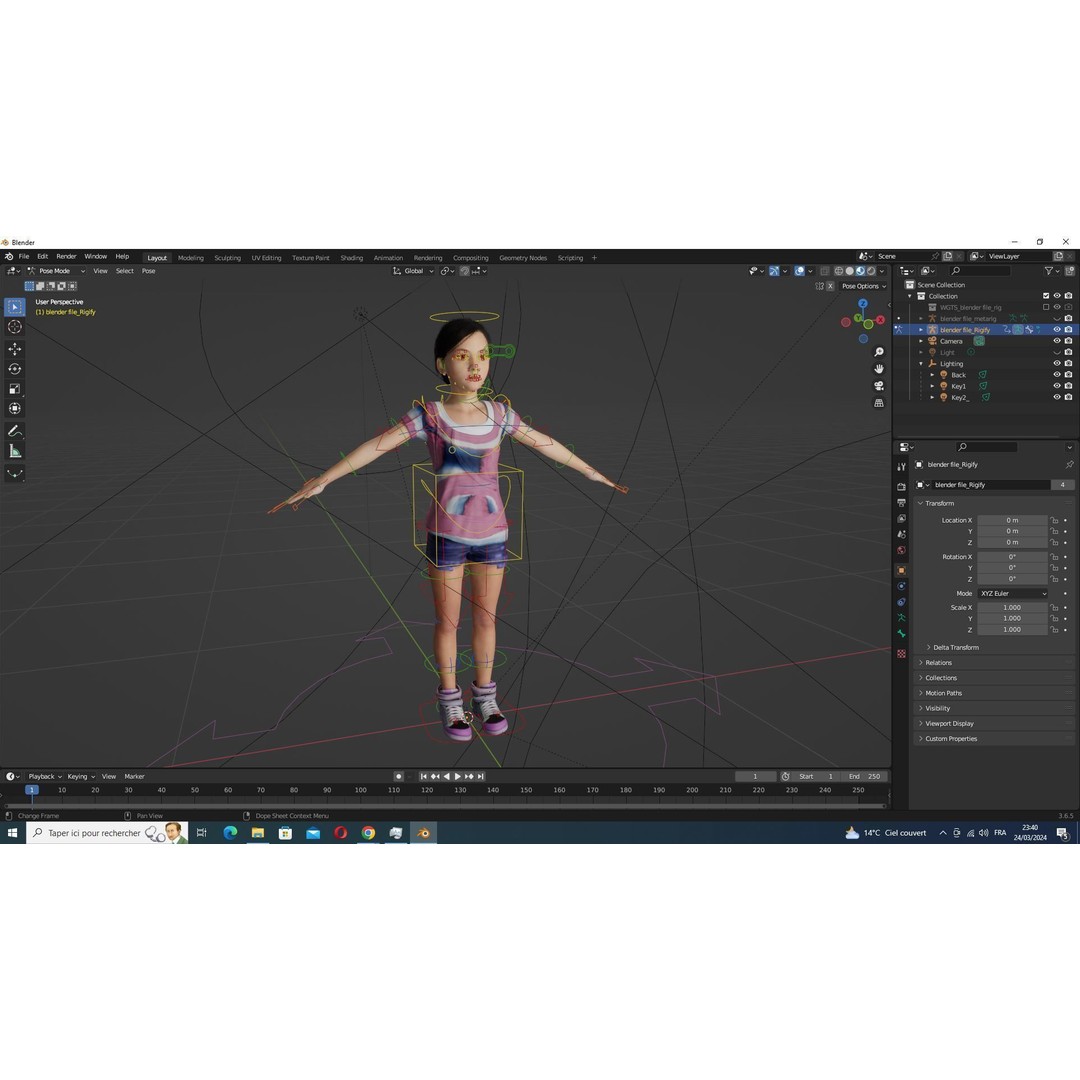Toggle camera view in viewport
Viewport: 1080px width, 1080px height.
pos(879,386)
